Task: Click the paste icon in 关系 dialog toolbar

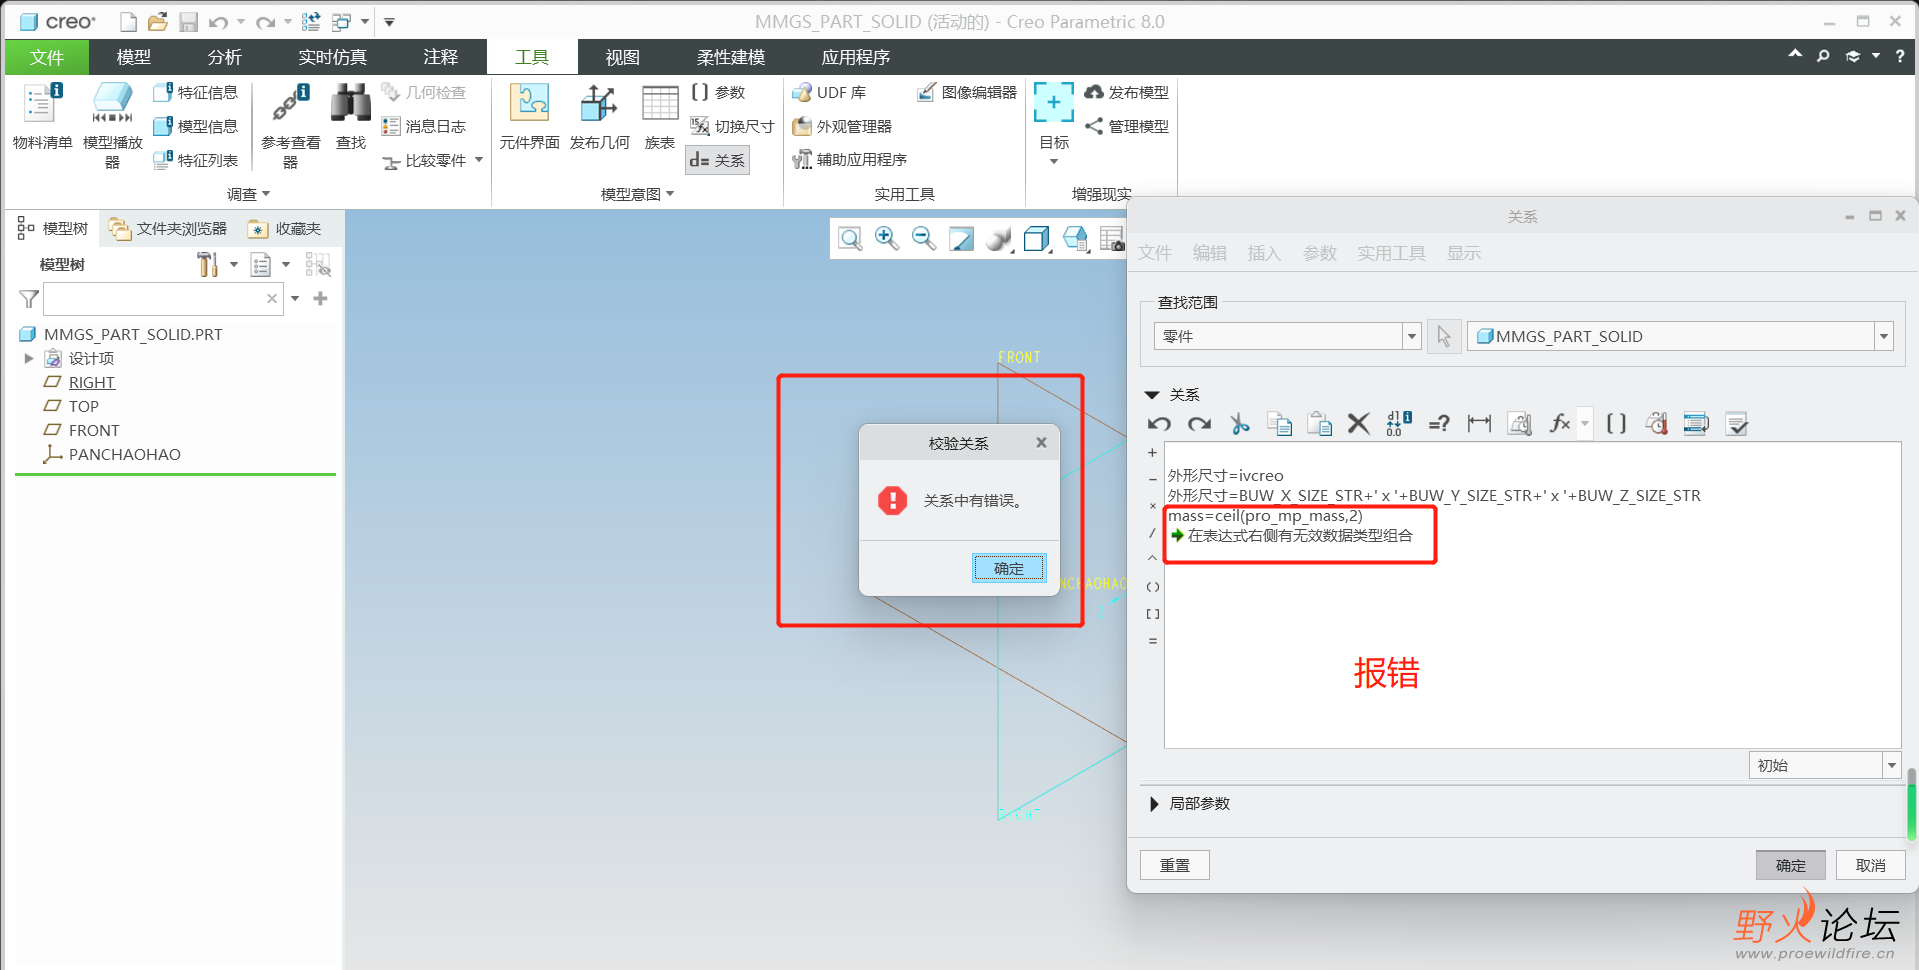Action: tap(1320, 424)
